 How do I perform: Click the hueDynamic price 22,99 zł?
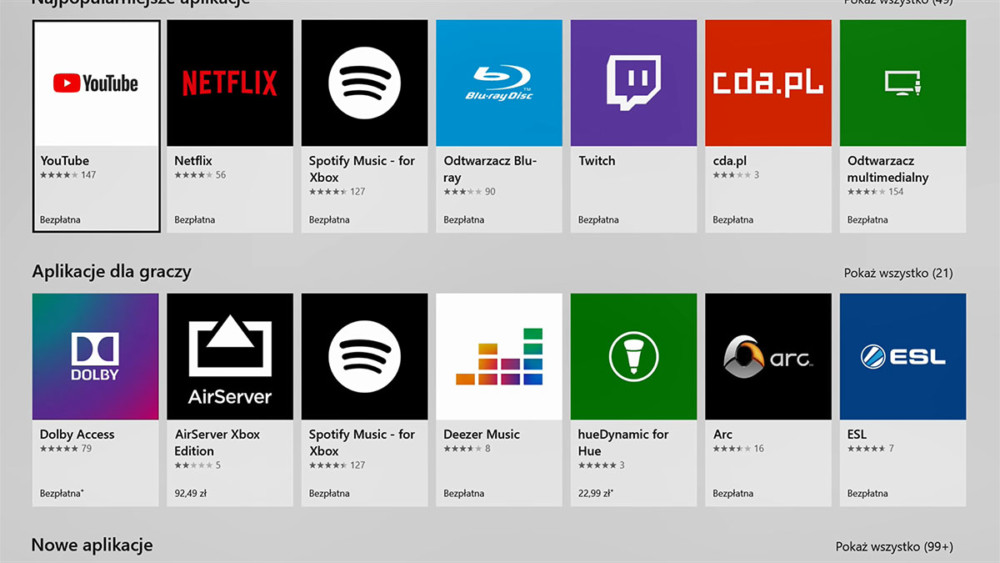tap(596, 493)
